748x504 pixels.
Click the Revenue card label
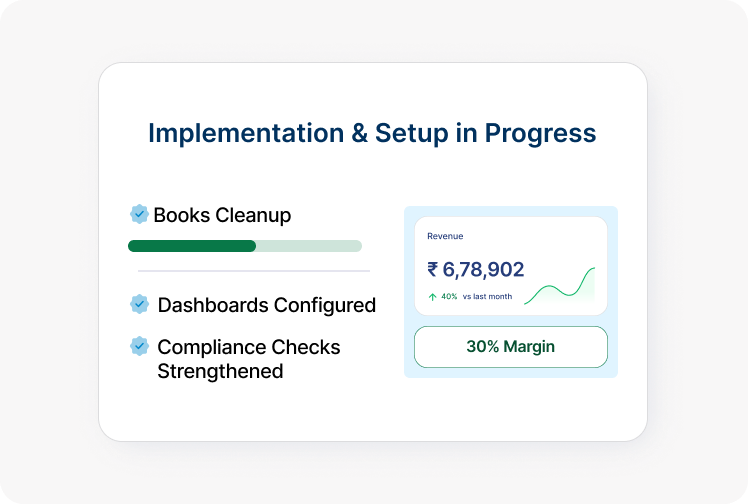pyautogui.click(x=445, y=236)
